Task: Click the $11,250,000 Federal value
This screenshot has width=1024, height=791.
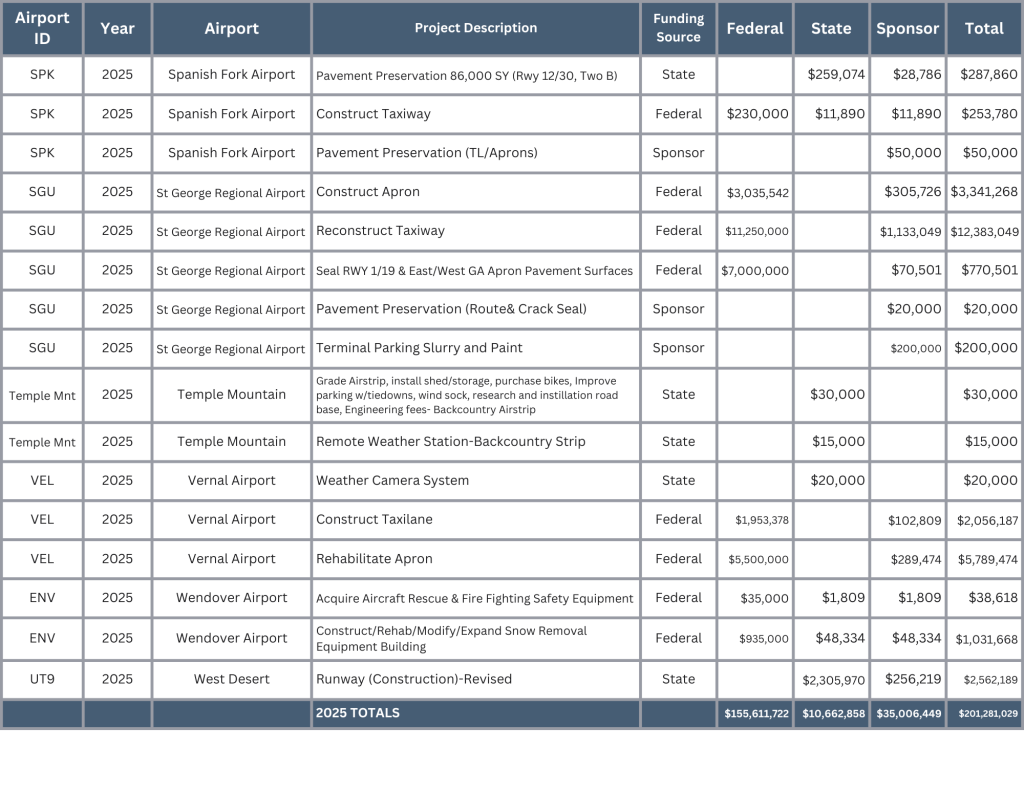Action: [x=755, y=231]
